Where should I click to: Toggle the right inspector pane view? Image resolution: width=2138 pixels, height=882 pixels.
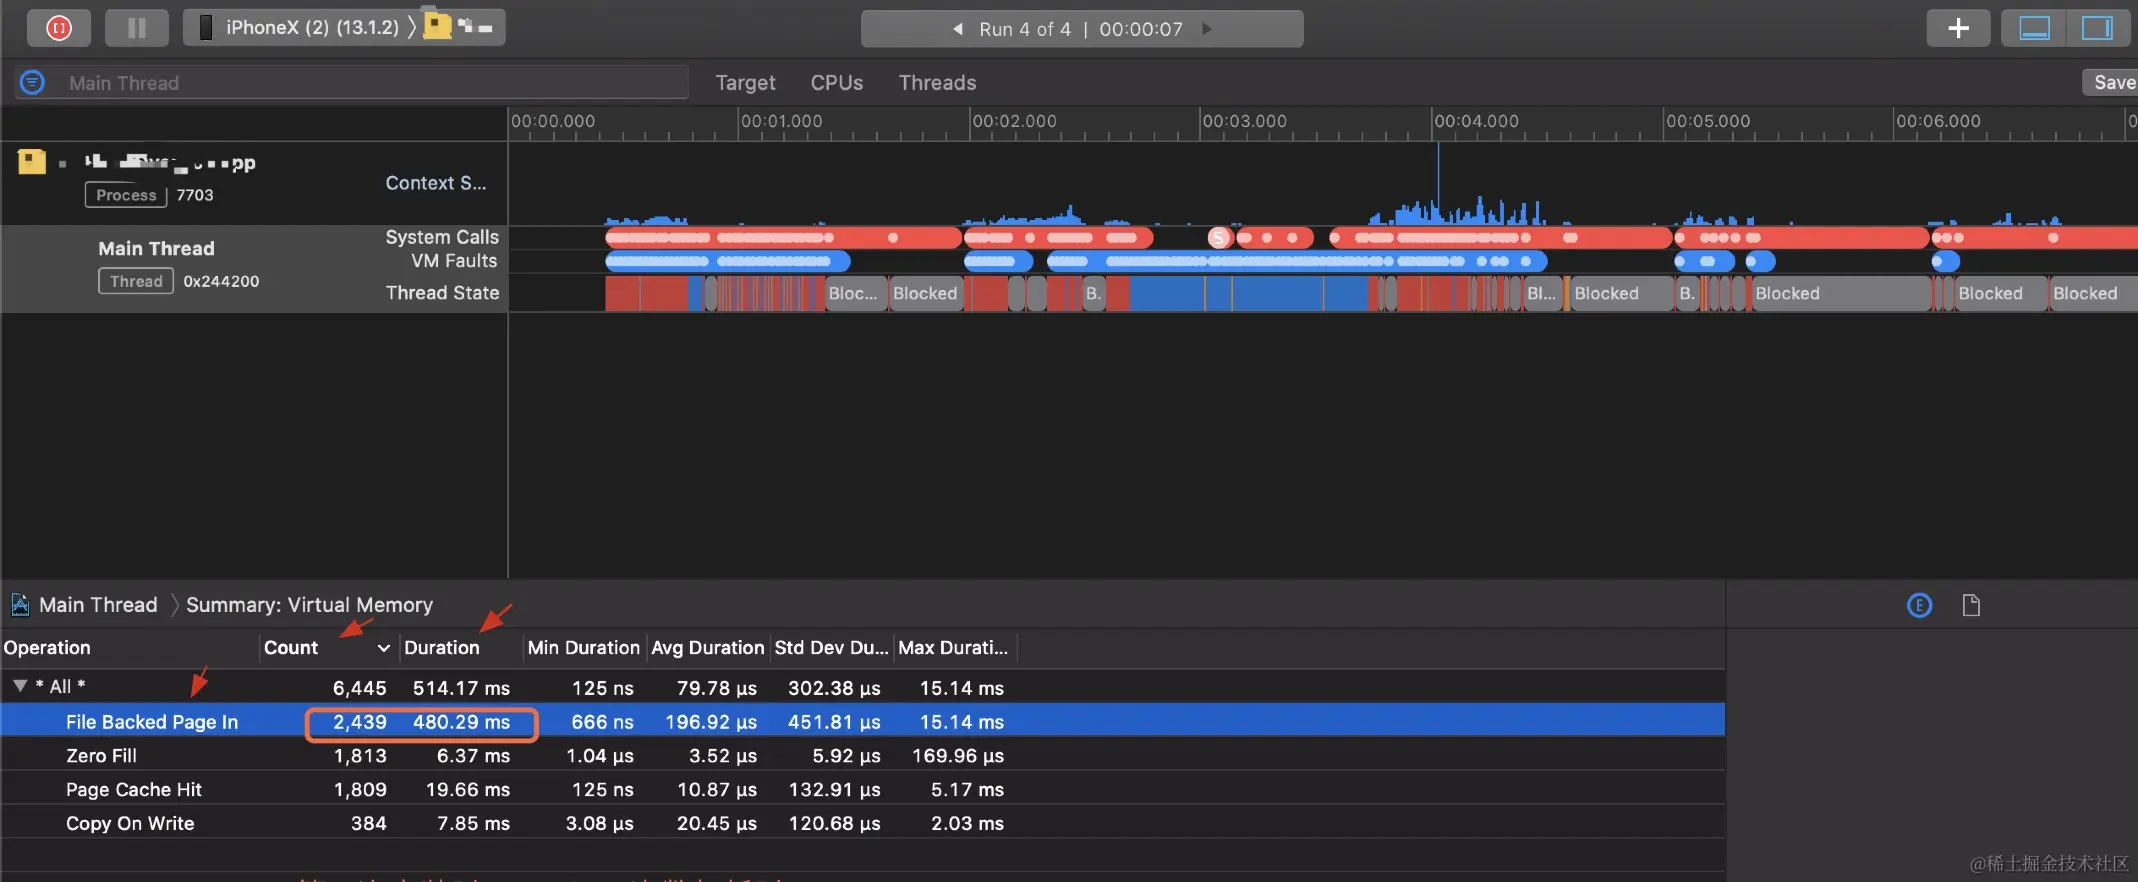(2097, 28)
